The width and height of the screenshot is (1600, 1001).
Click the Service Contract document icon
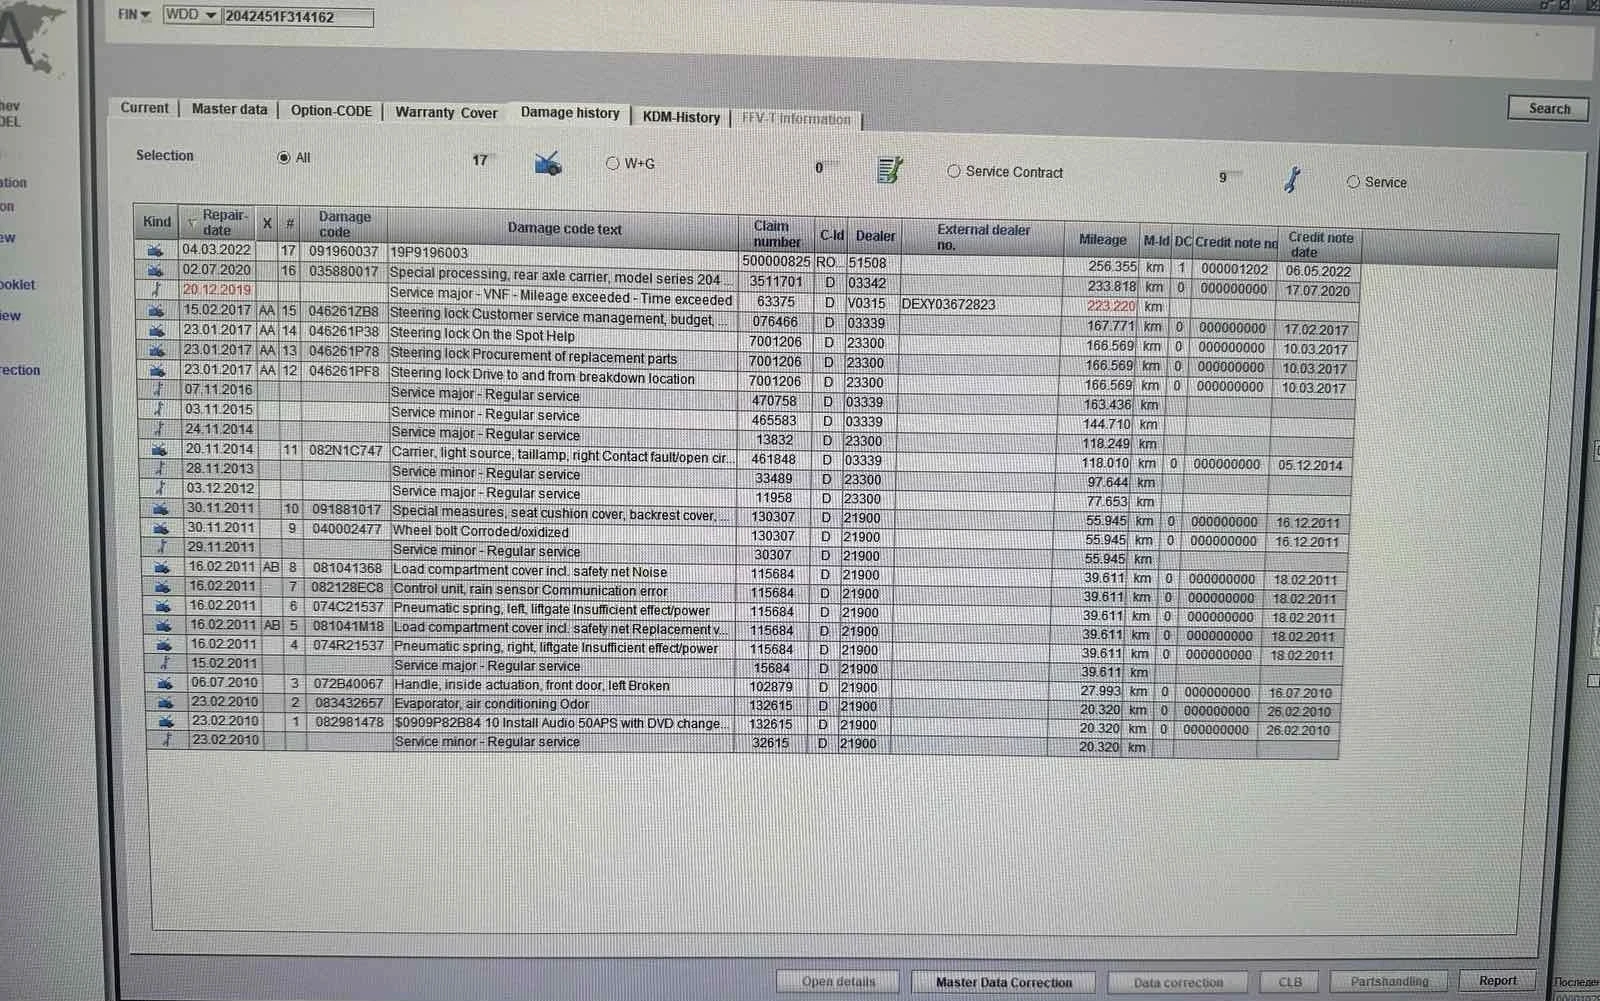coord(888,170)
